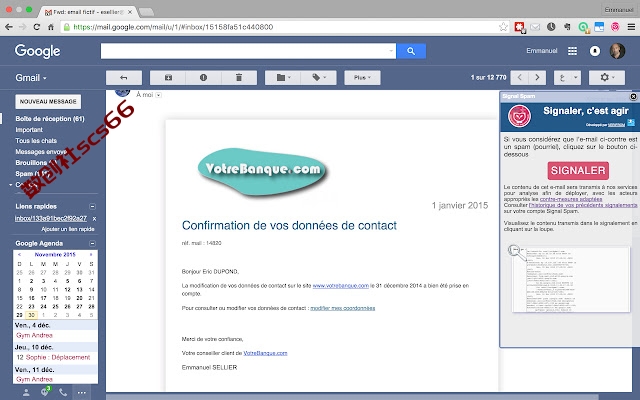Open Tous les chats
The image size is (640, 400).
click(36, 141)
